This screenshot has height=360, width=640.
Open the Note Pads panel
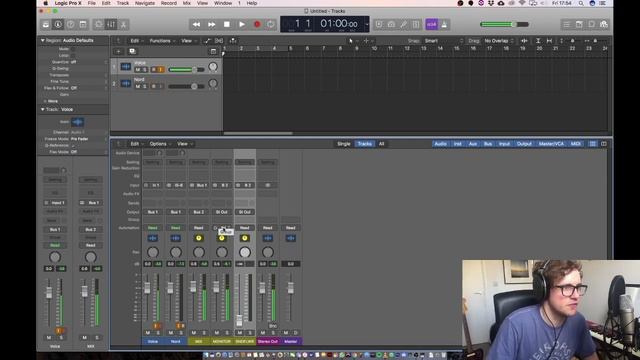pyautogui.click(x=579, y=24)
